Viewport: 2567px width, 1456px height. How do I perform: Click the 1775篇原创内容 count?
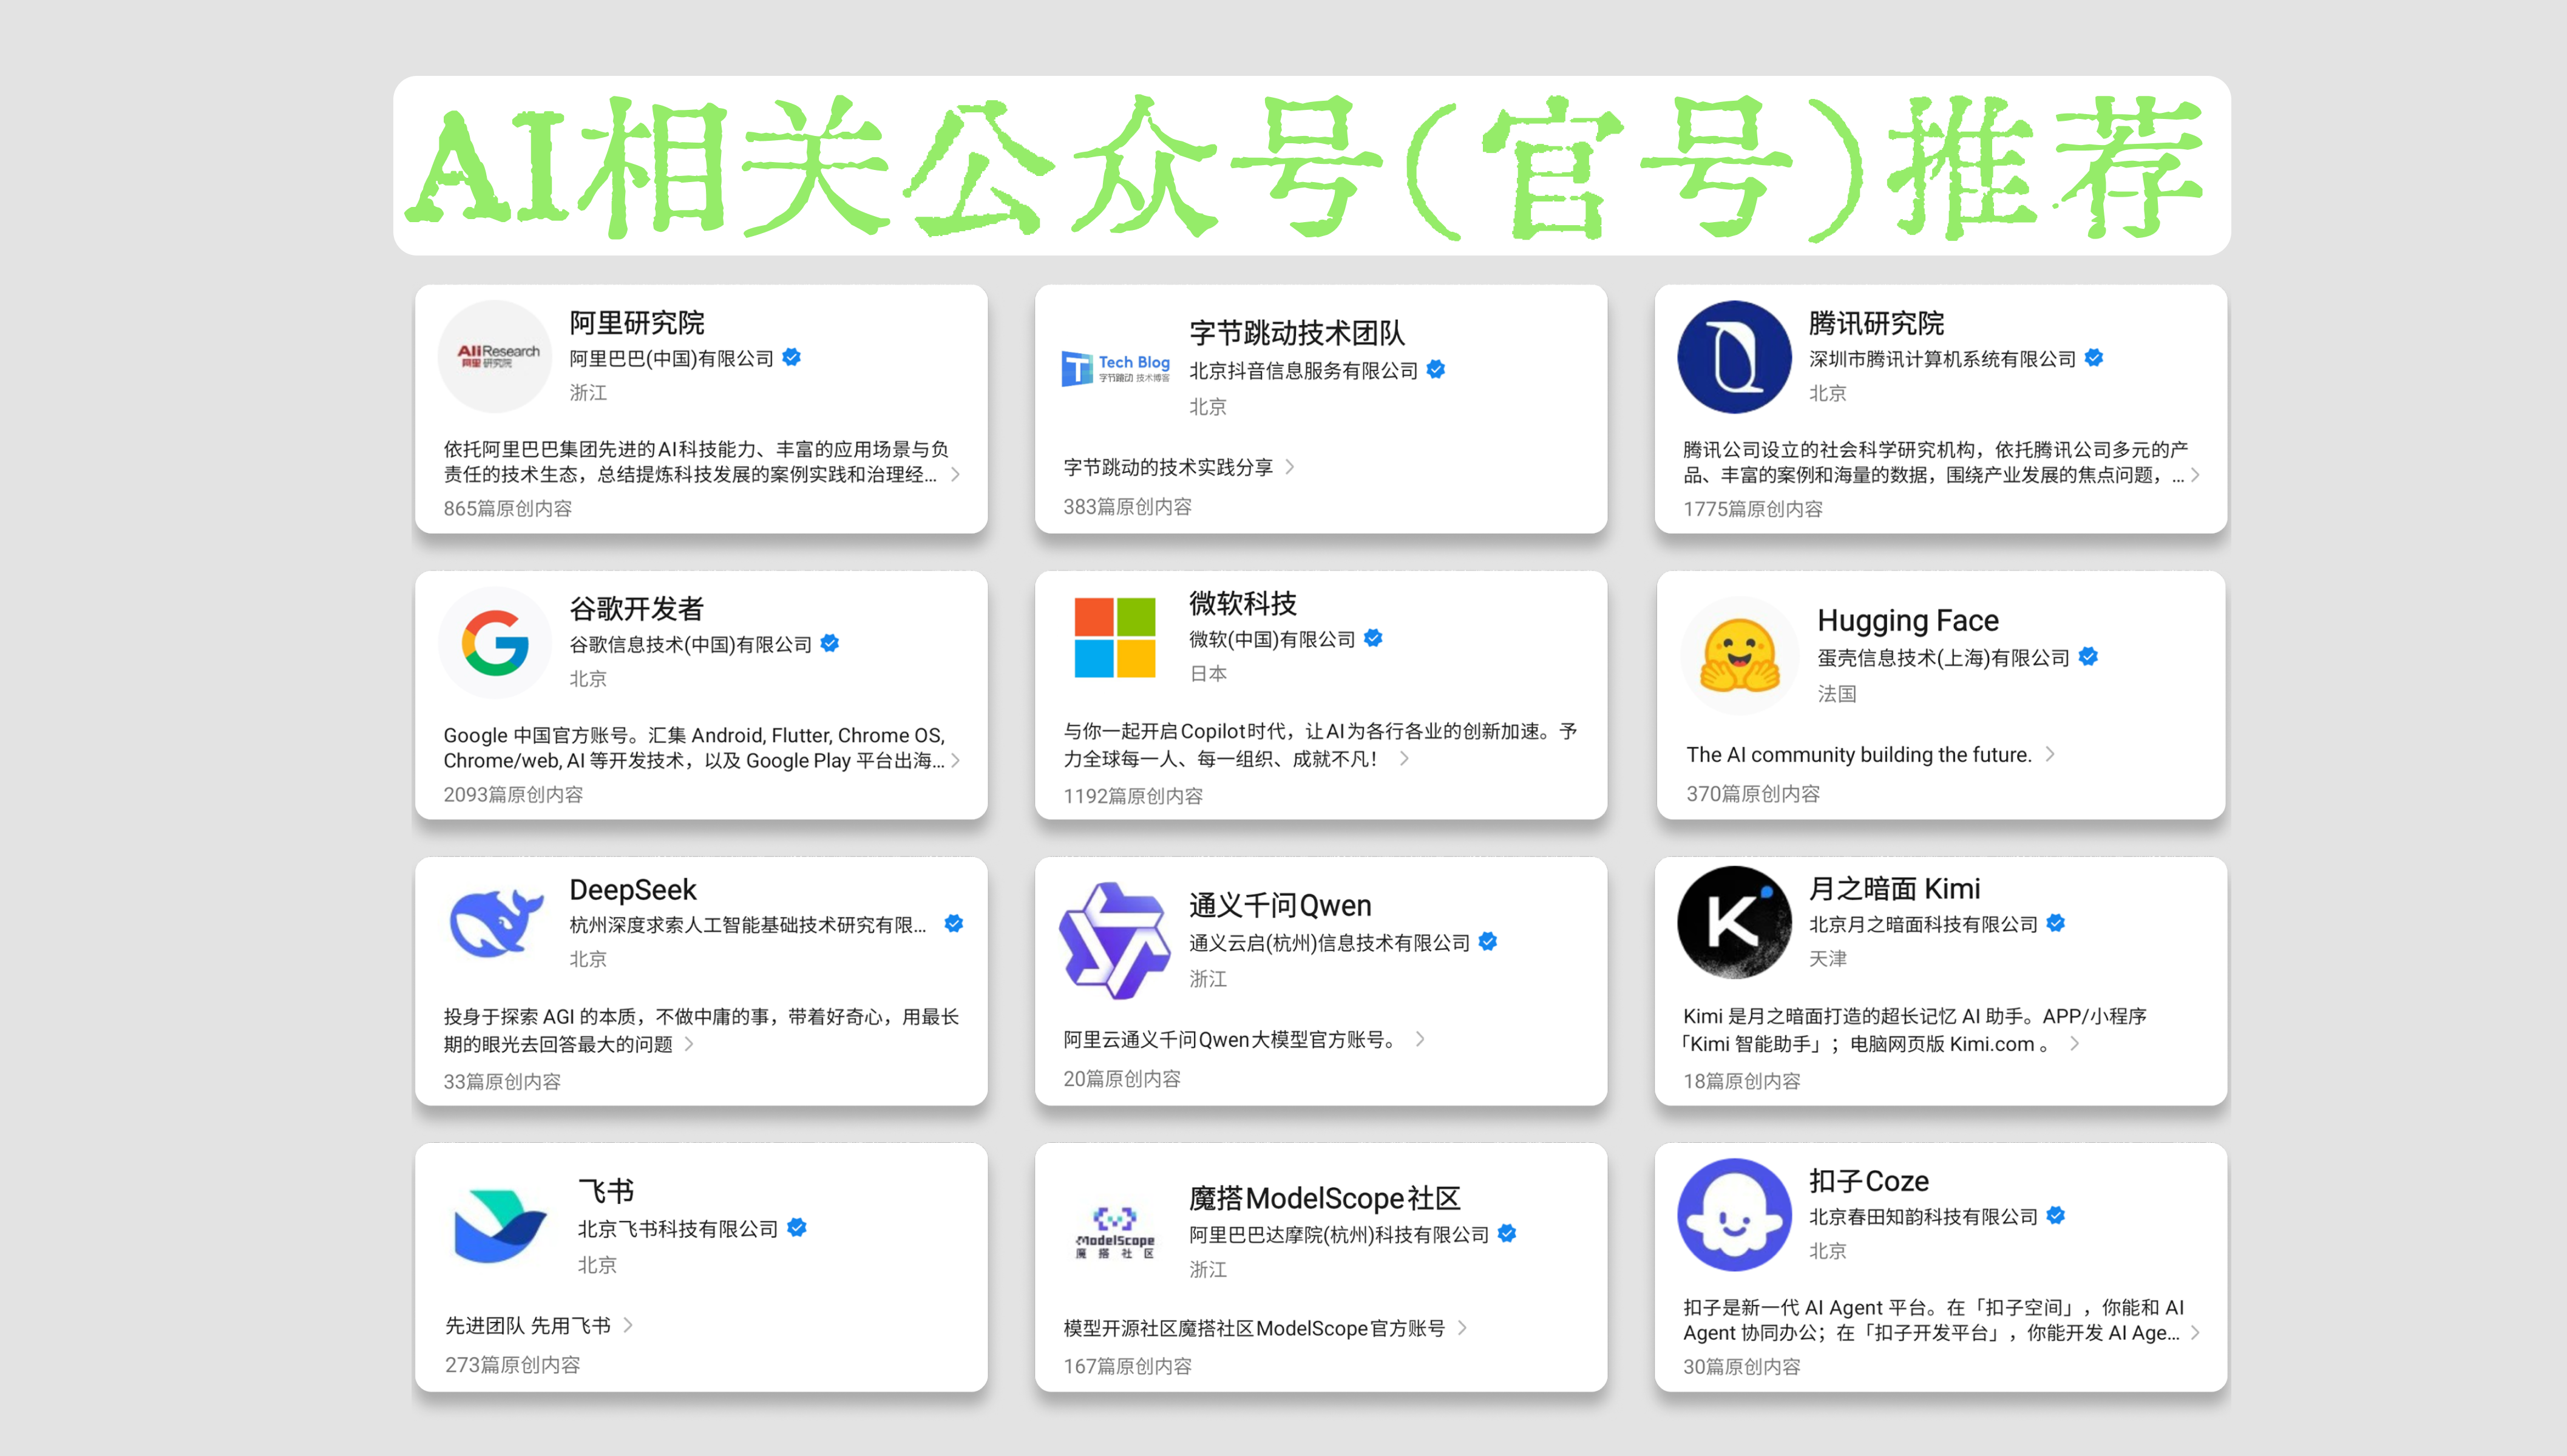point(1753,508)
